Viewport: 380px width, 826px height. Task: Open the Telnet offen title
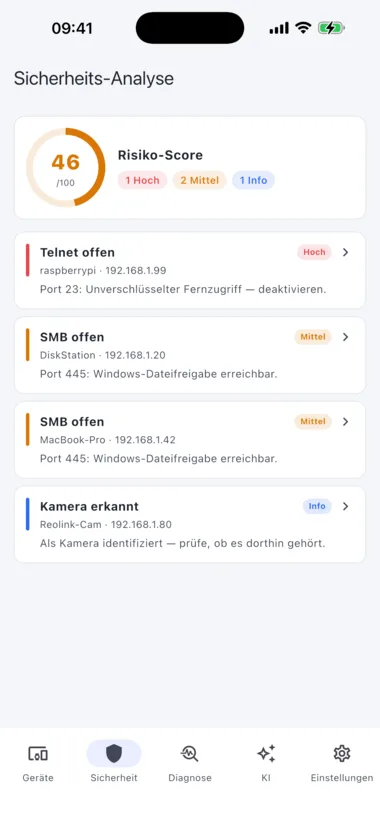[x=77, y=252]
